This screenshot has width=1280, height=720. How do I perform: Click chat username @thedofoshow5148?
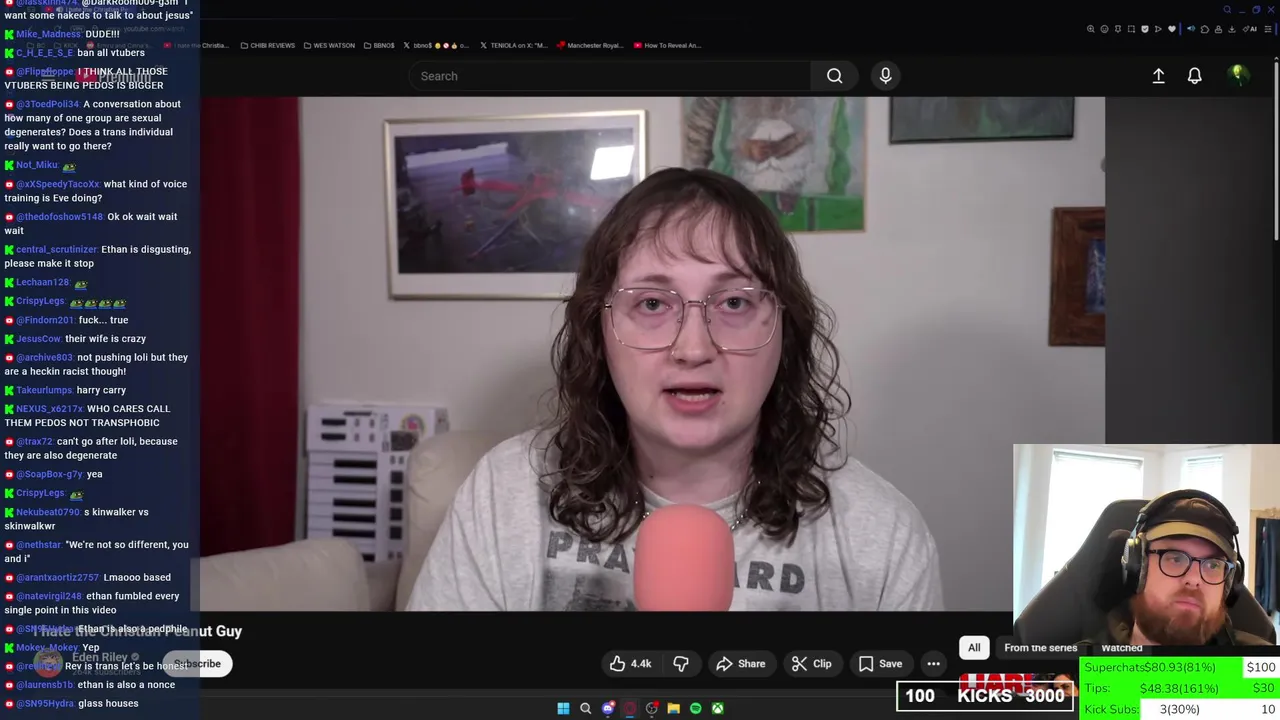(59, 217)
